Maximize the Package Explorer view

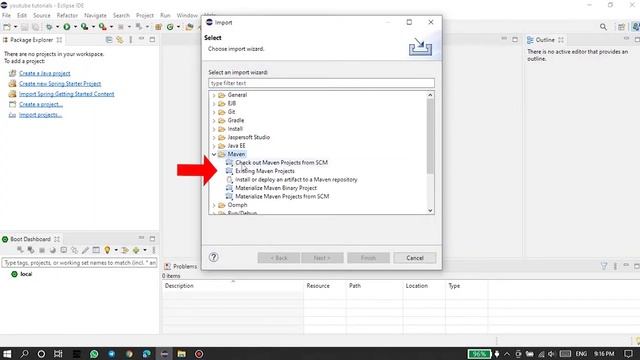152,39
